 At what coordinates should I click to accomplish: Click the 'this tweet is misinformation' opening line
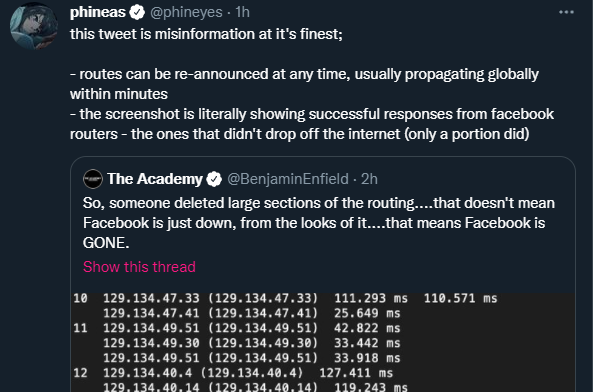206,34
